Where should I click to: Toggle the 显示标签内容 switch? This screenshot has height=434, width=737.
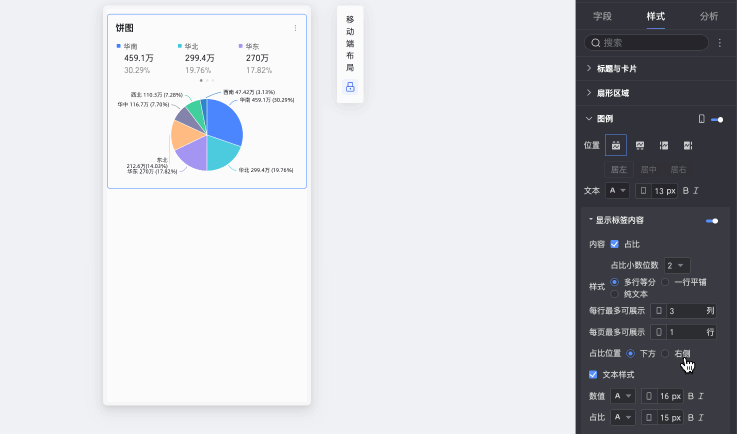(712, 221)
